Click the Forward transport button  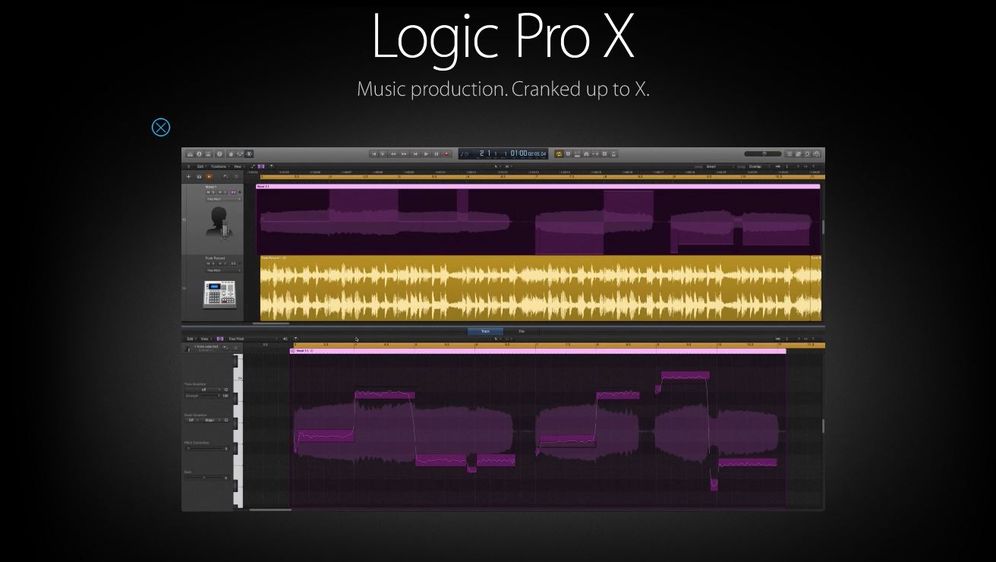click(404, 154)
